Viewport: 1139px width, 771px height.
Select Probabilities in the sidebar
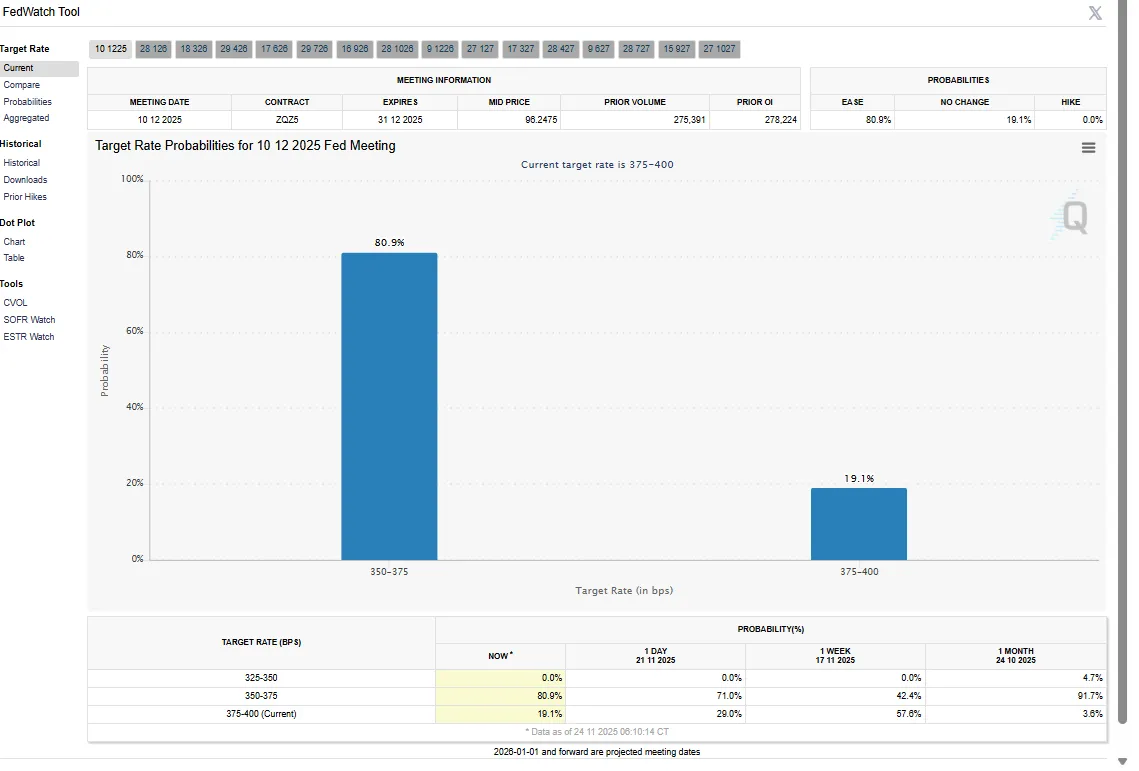point(27,102)
